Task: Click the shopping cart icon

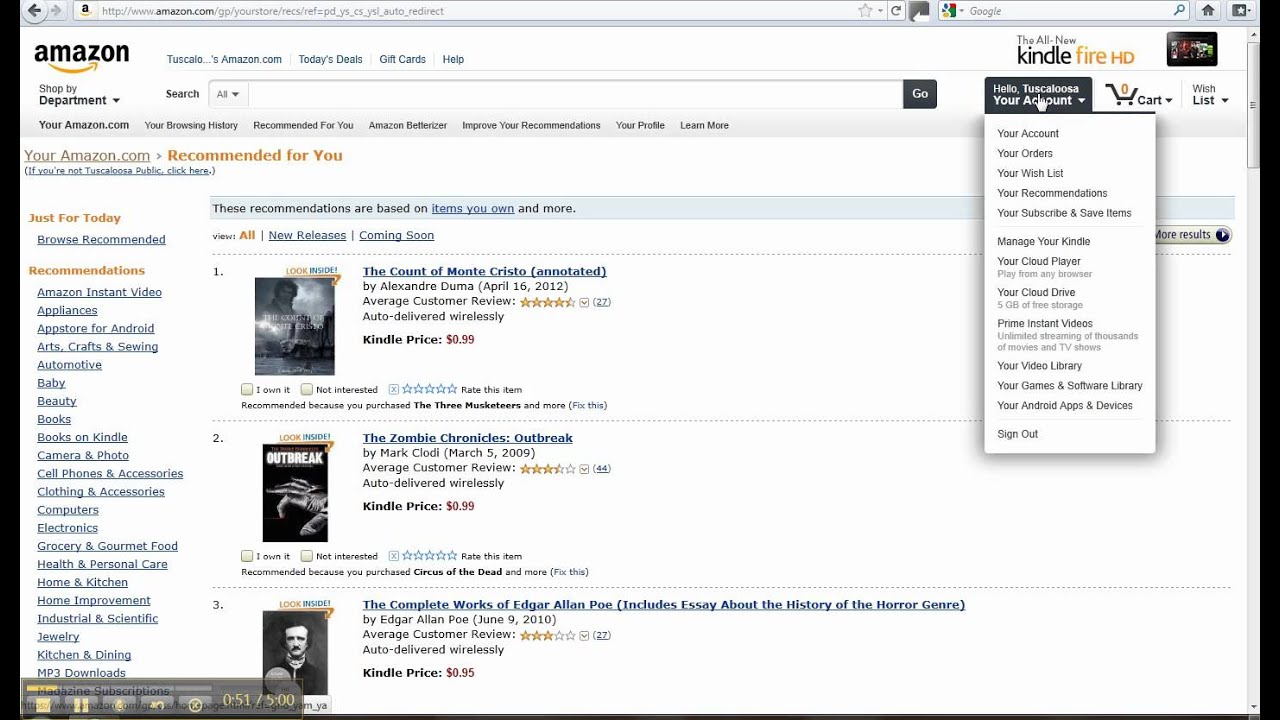Action: 1121,96
